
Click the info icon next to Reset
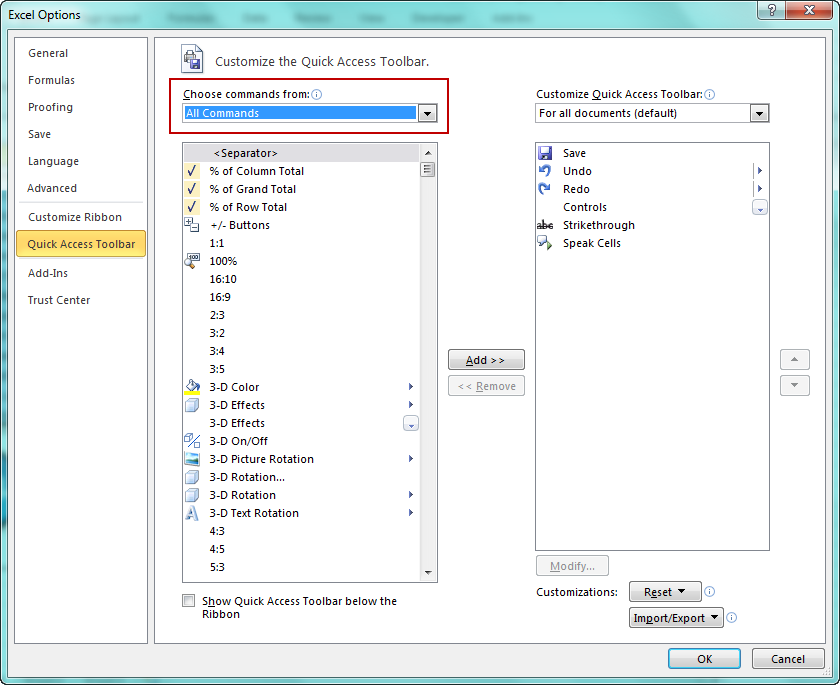[709, 591]
